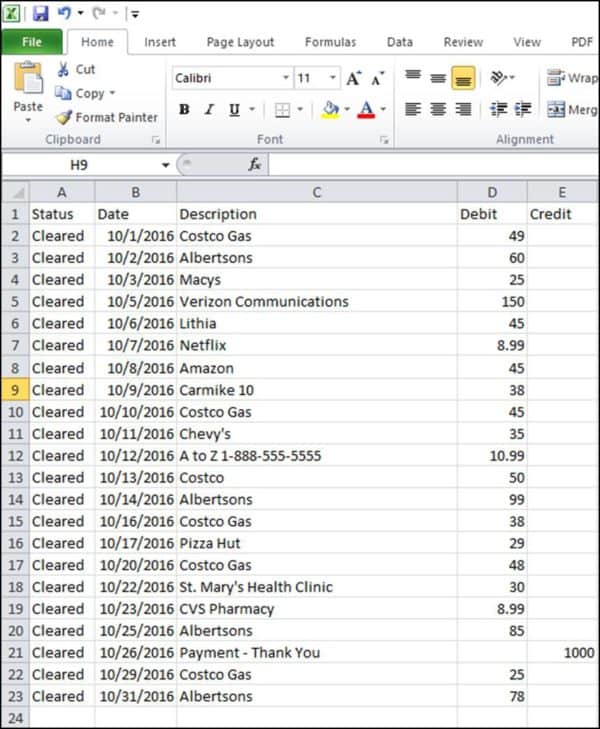Activate the Format Painter

(106, 117)
